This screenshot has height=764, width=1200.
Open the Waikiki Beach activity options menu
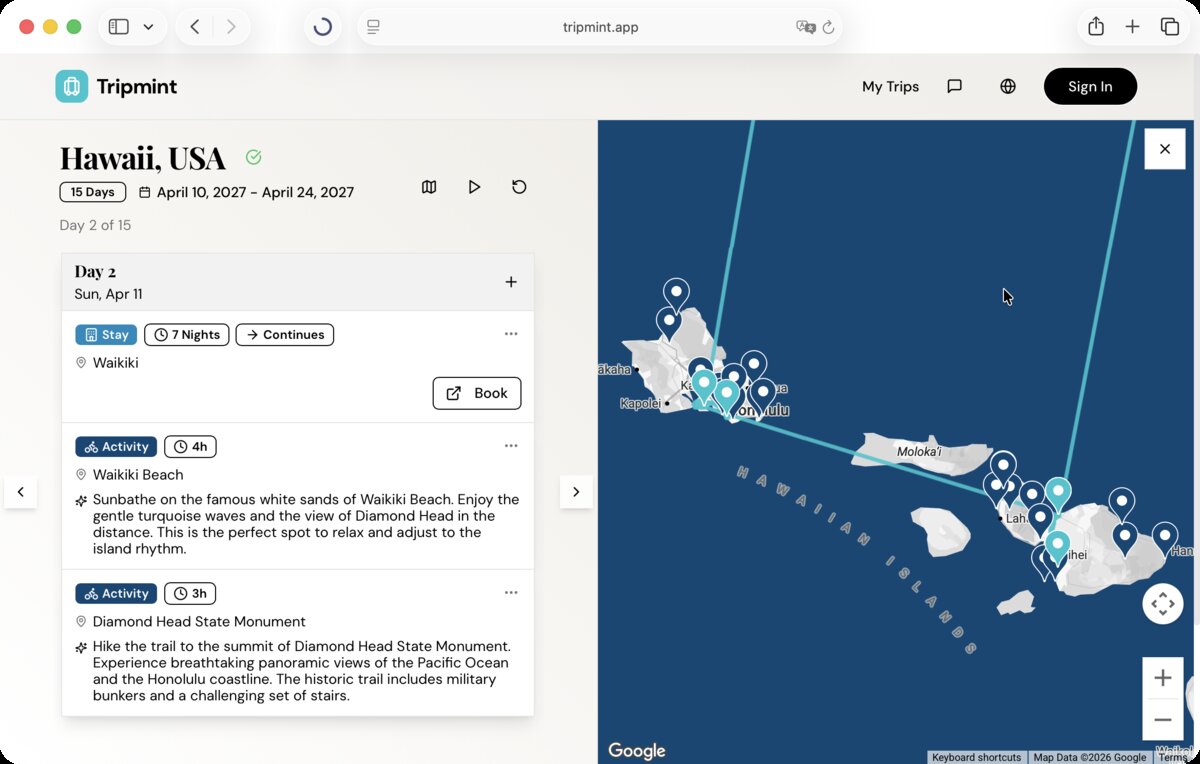tap(511, 445)
